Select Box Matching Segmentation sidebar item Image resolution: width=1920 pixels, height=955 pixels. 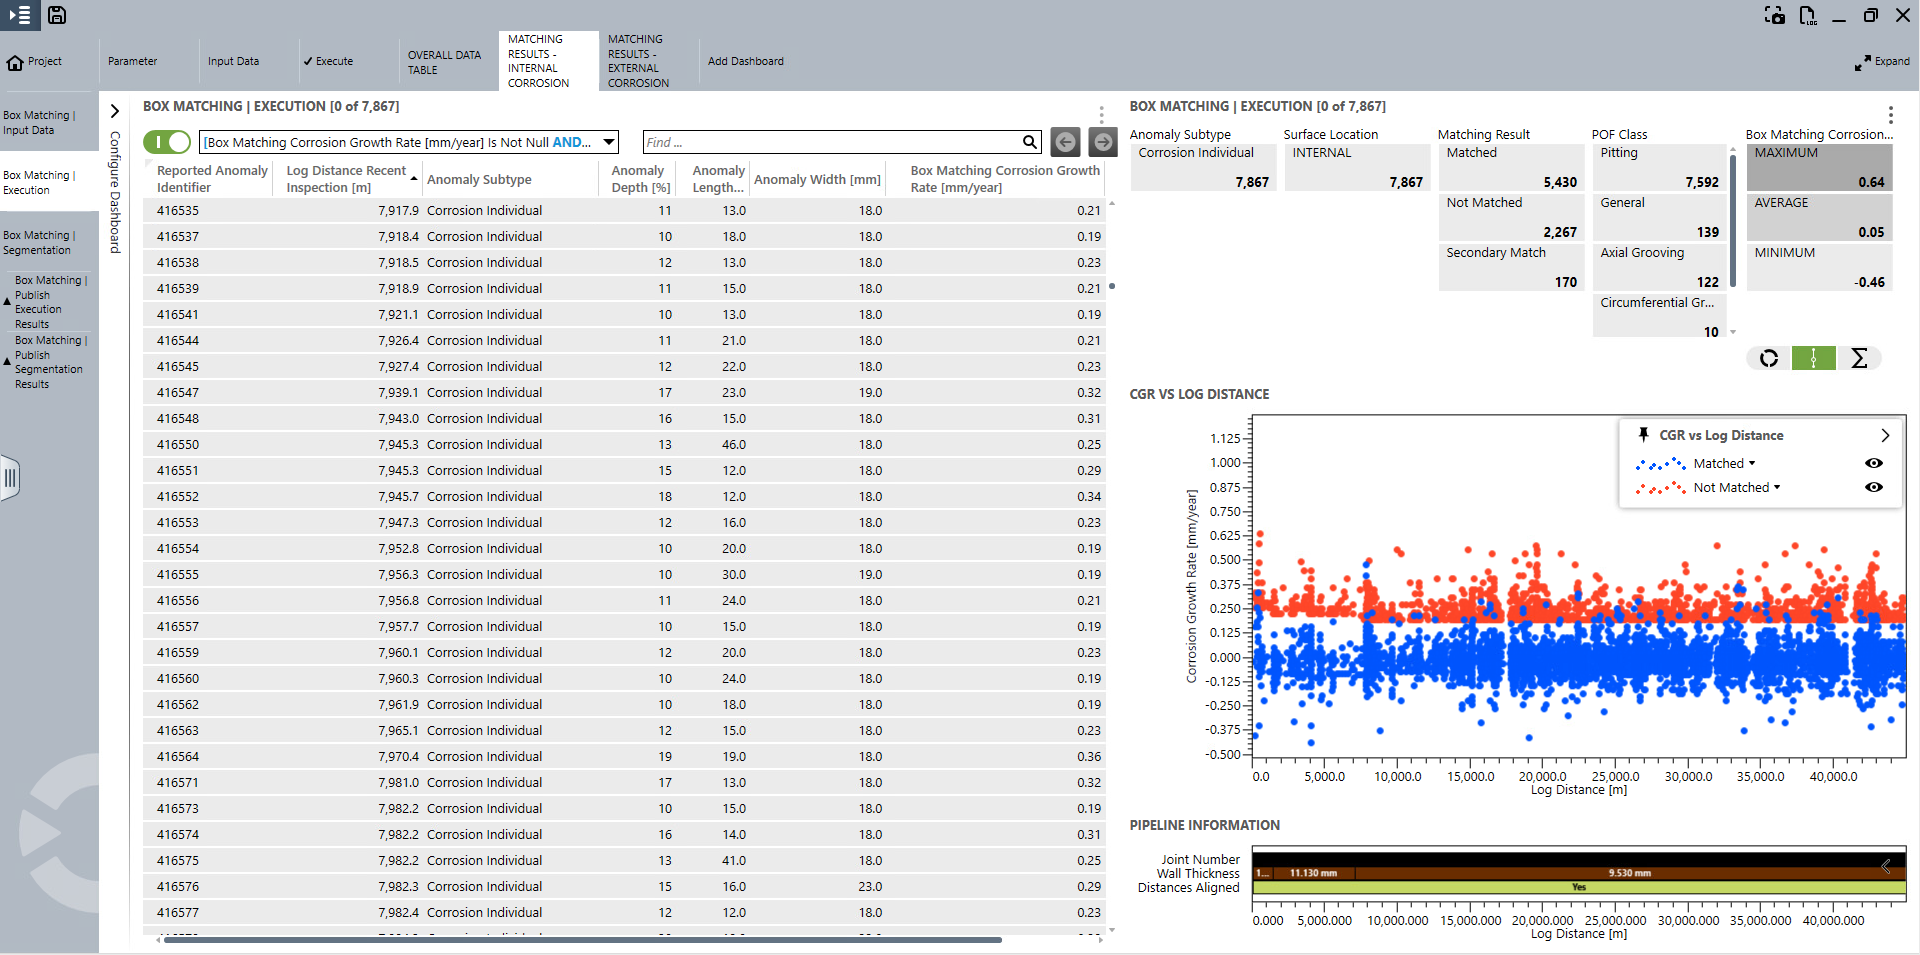[49, 242]
